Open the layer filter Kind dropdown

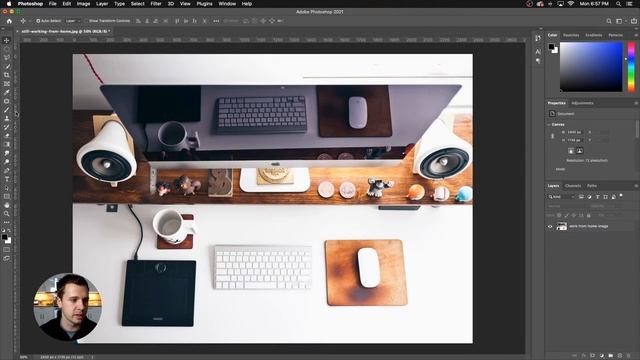point(561,197)
